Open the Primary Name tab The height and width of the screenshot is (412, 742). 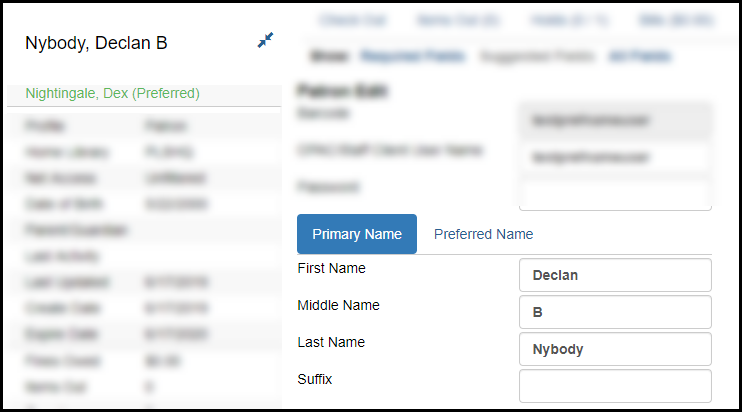357,234
